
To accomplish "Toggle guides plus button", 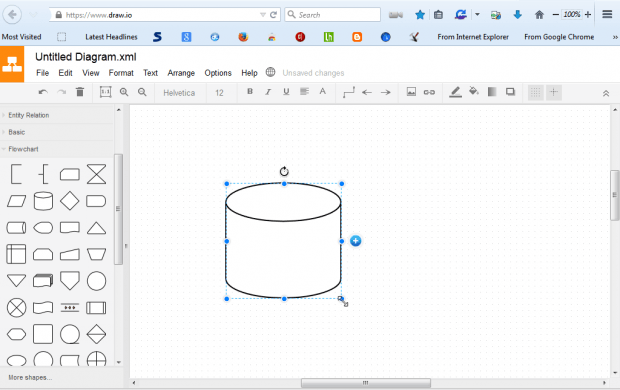I will (x=554, y=93).
